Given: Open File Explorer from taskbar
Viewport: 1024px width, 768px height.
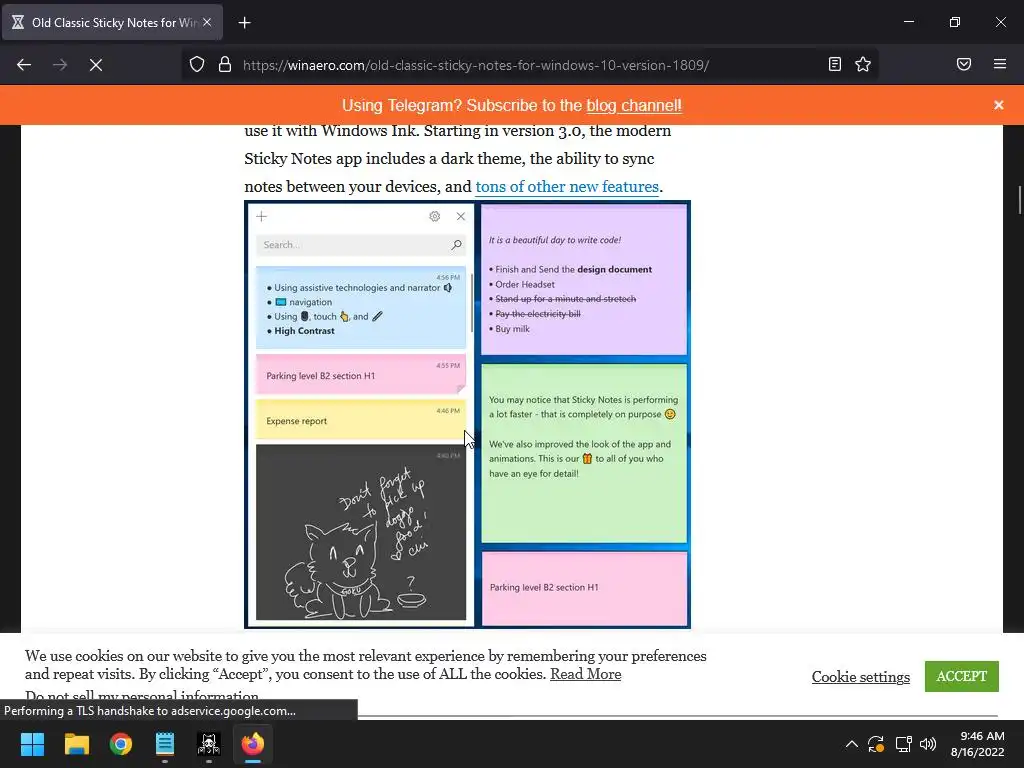Looking at the screenshot, I should pyautogui.click(x=76, y=744).
